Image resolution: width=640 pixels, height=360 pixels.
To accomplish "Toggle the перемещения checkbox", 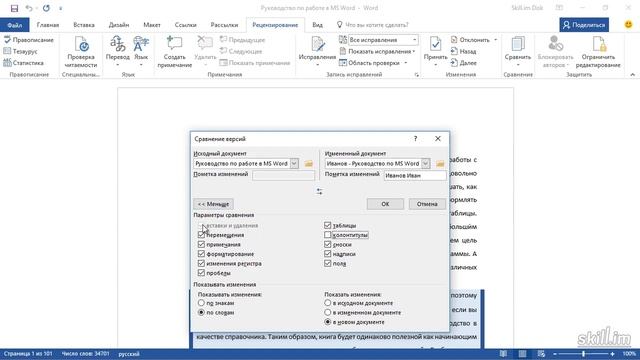I will (201, 235).
